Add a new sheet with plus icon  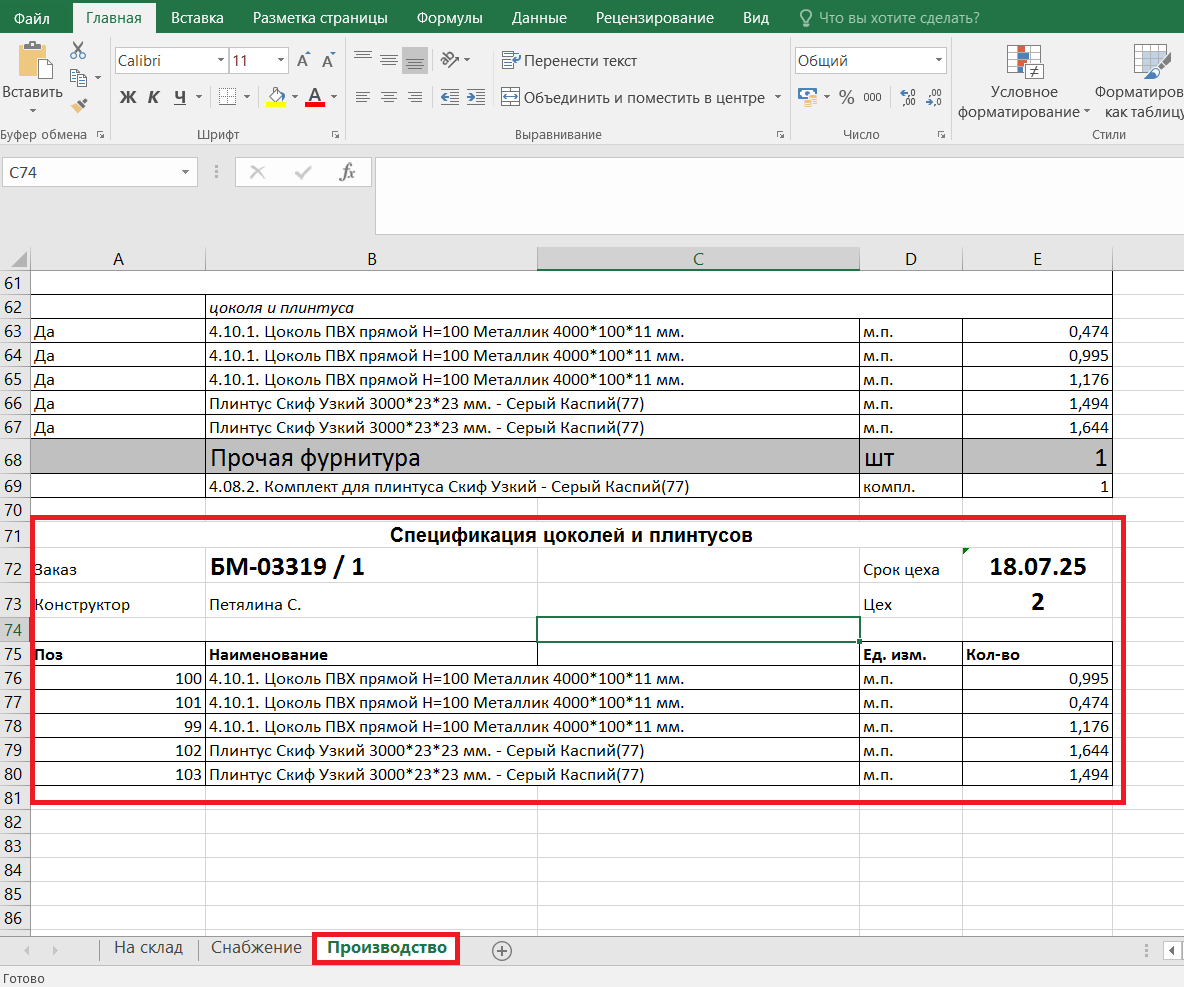pyautogui.click(x=502, y=950)
